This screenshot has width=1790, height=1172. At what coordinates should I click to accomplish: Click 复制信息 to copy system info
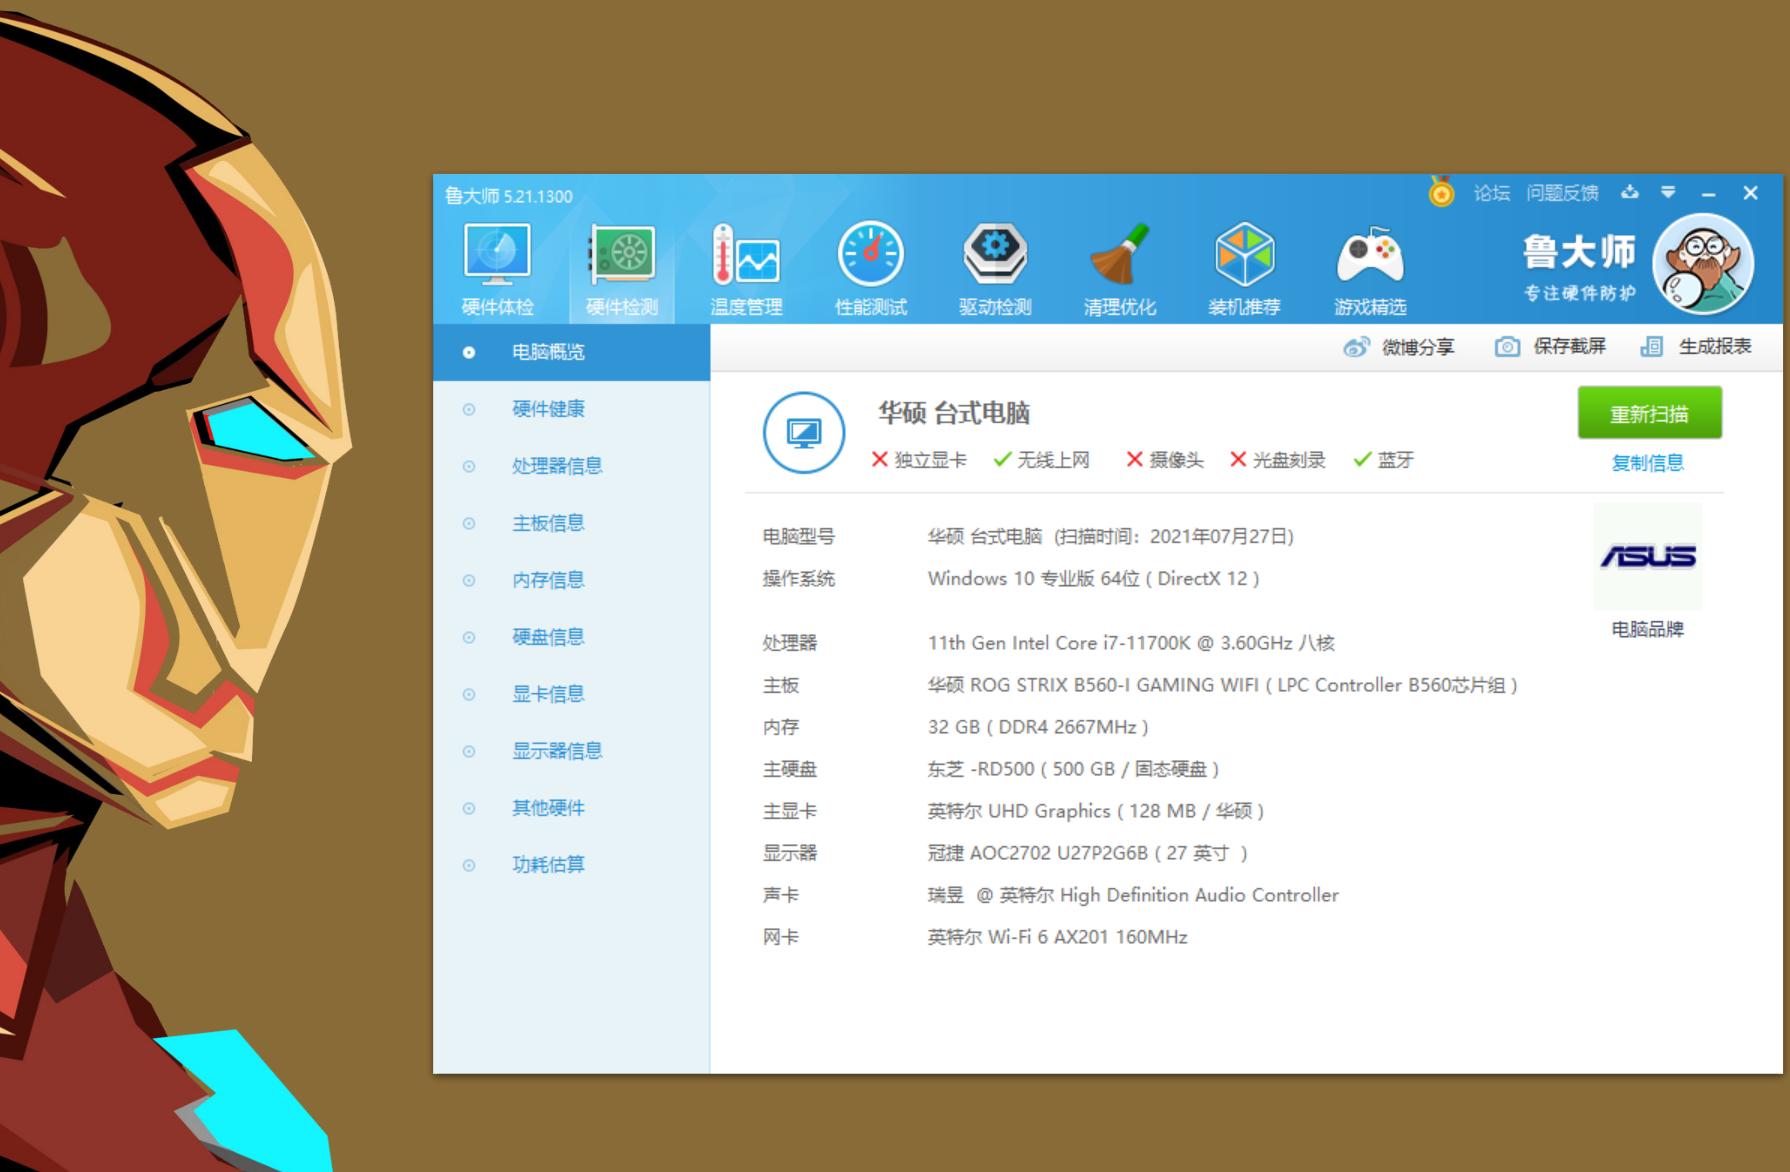point(1649,462)
